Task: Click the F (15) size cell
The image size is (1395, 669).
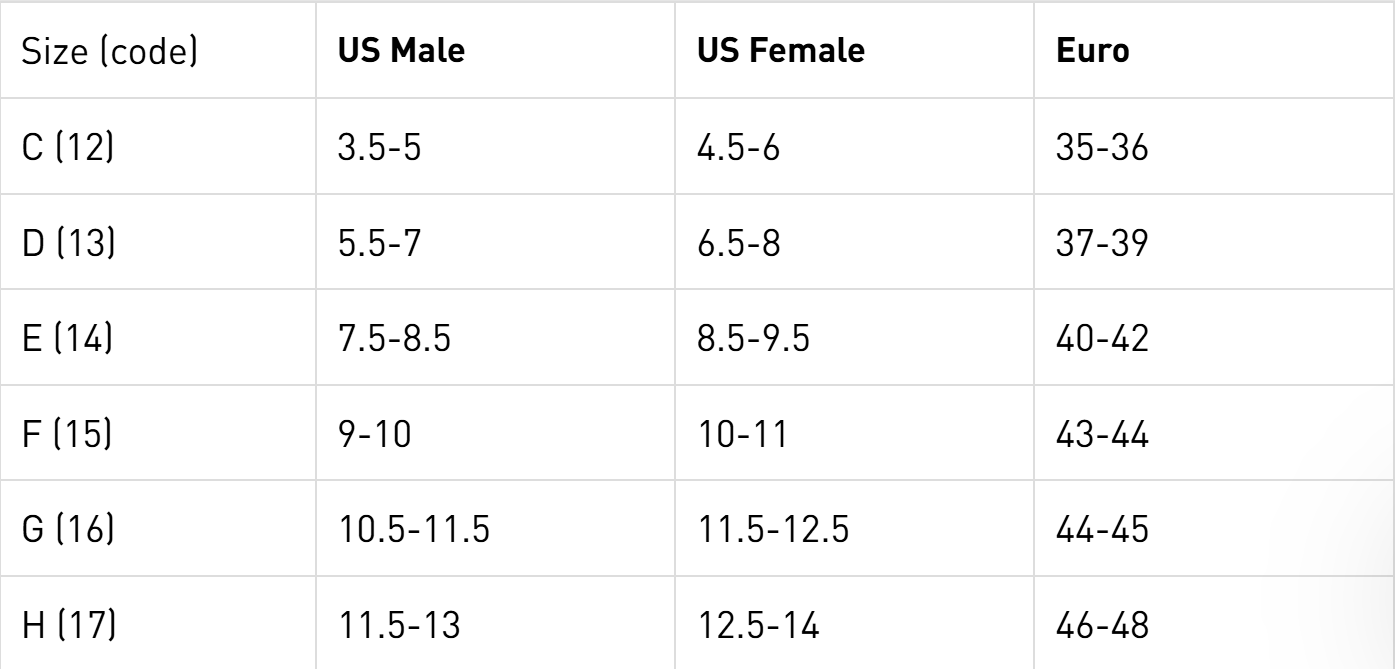Action: (x=68, y=434)
